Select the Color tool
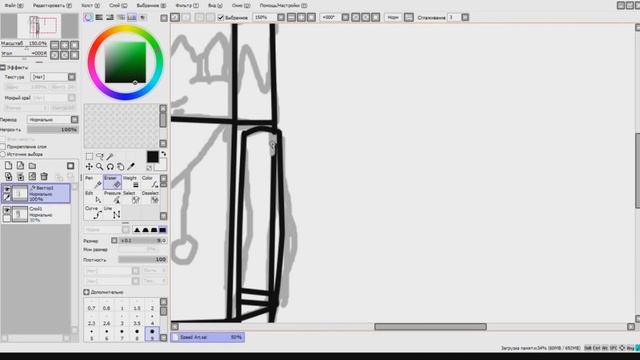 pyautogui.click(x=150, y=182)
